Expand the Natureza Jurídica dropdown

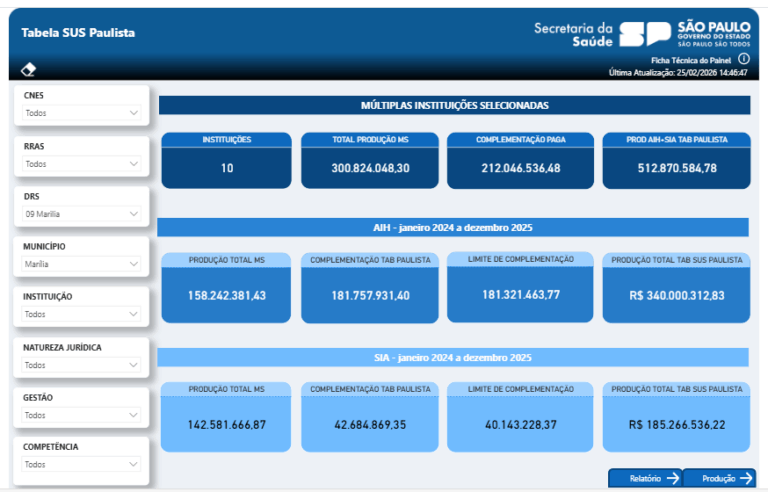coord(81,365)
